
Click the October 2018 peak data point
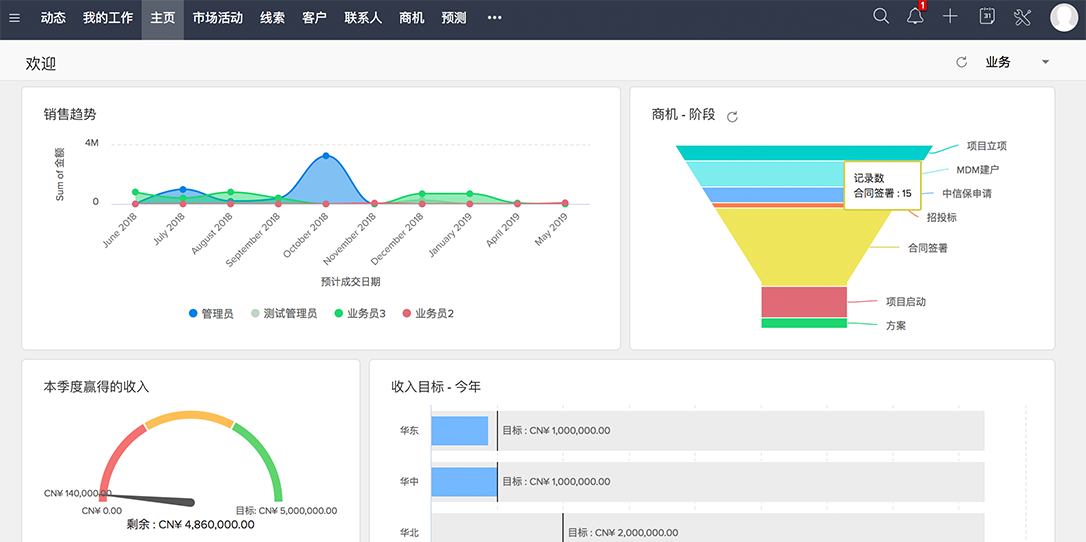(x=326, y=156)
